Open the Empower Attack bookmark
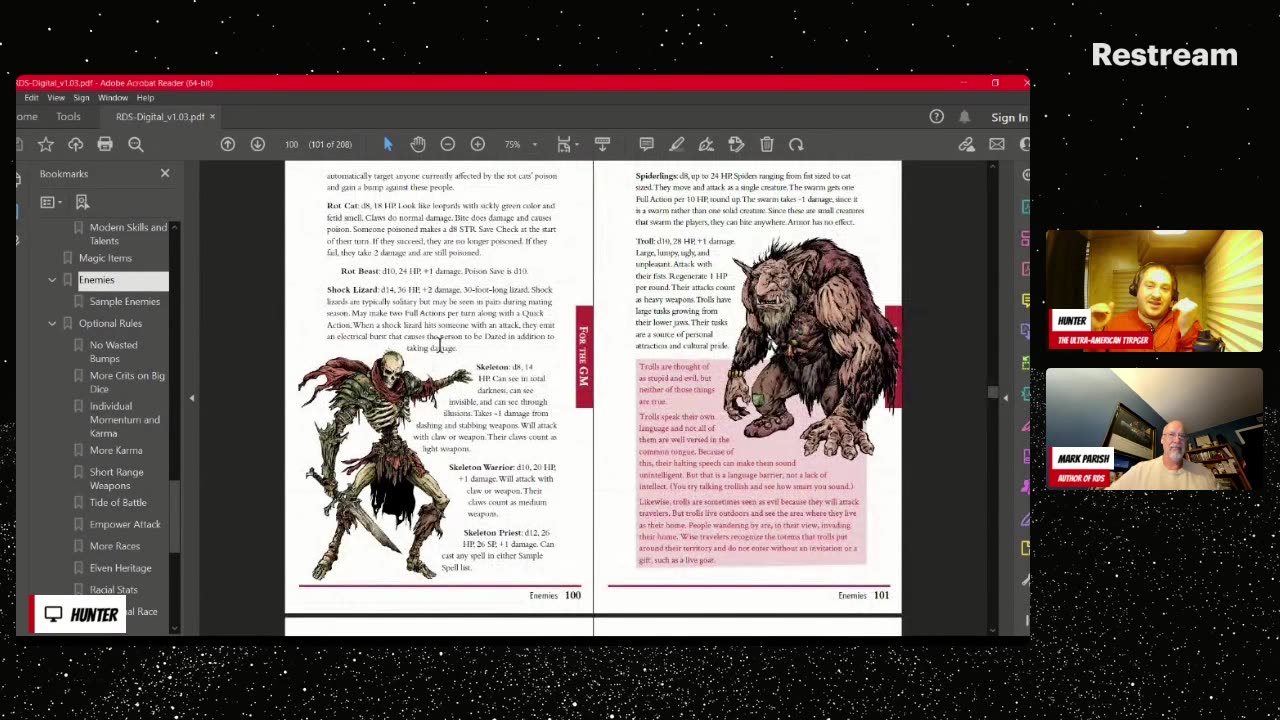This screenshot has height=720, width=1280. pyautogui.click(x=125, y=524)
